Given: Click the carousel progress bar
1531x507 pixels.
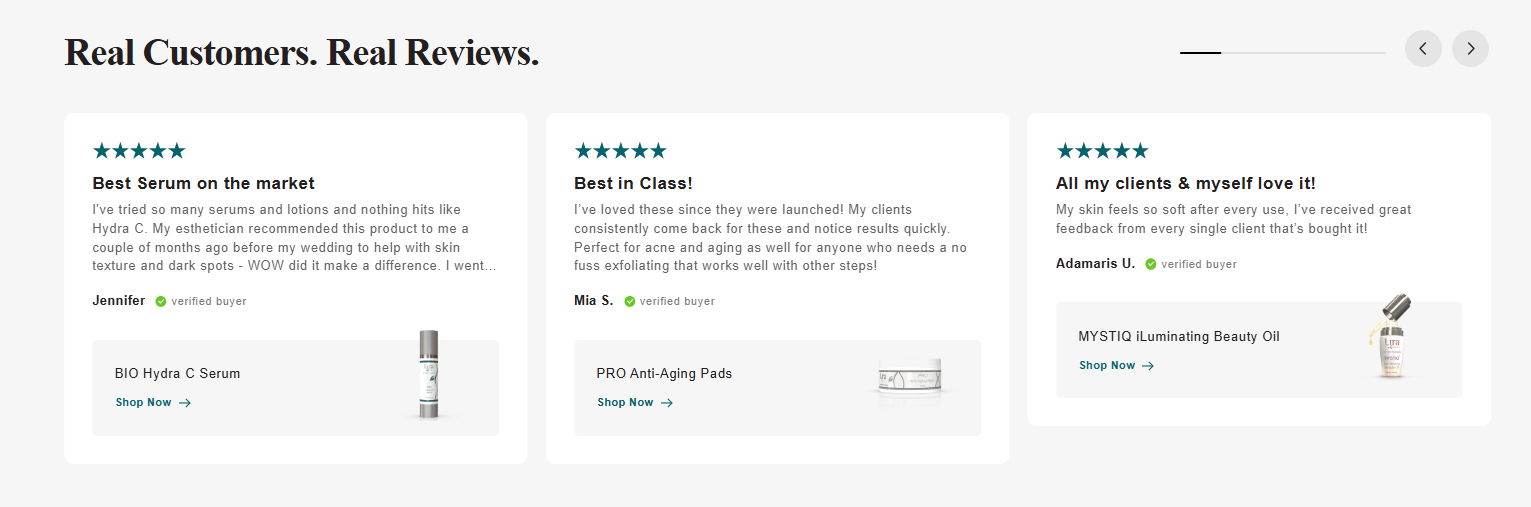Looking at the screenshot, I should pyautogui.click(x=1282, y=52).
